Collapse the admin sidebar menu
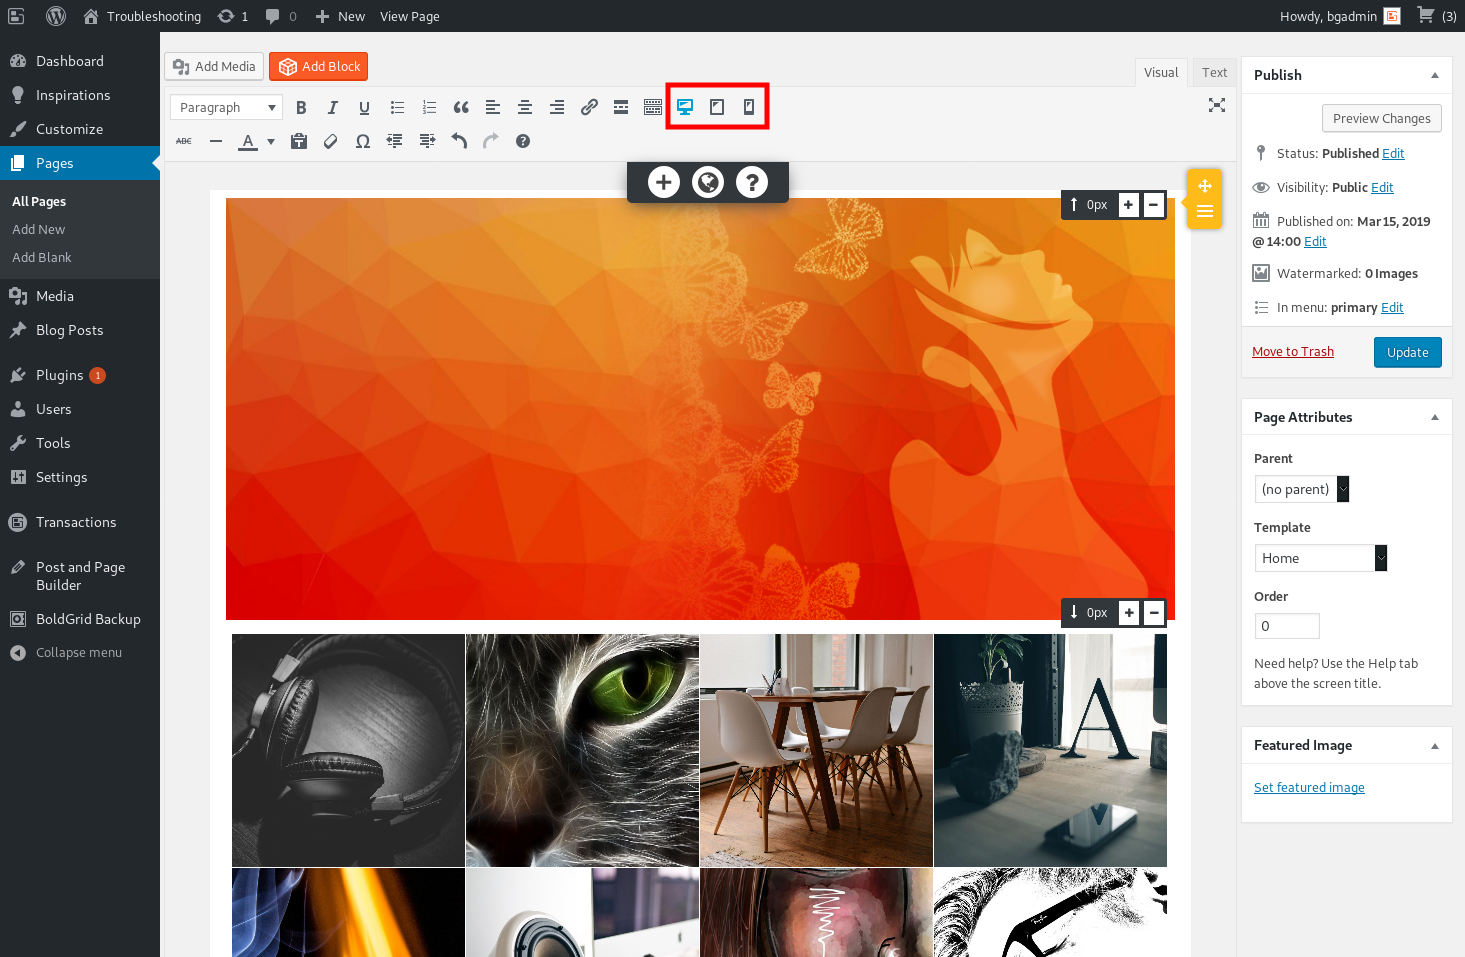The image size is (1465, 957). coord(80,652)
